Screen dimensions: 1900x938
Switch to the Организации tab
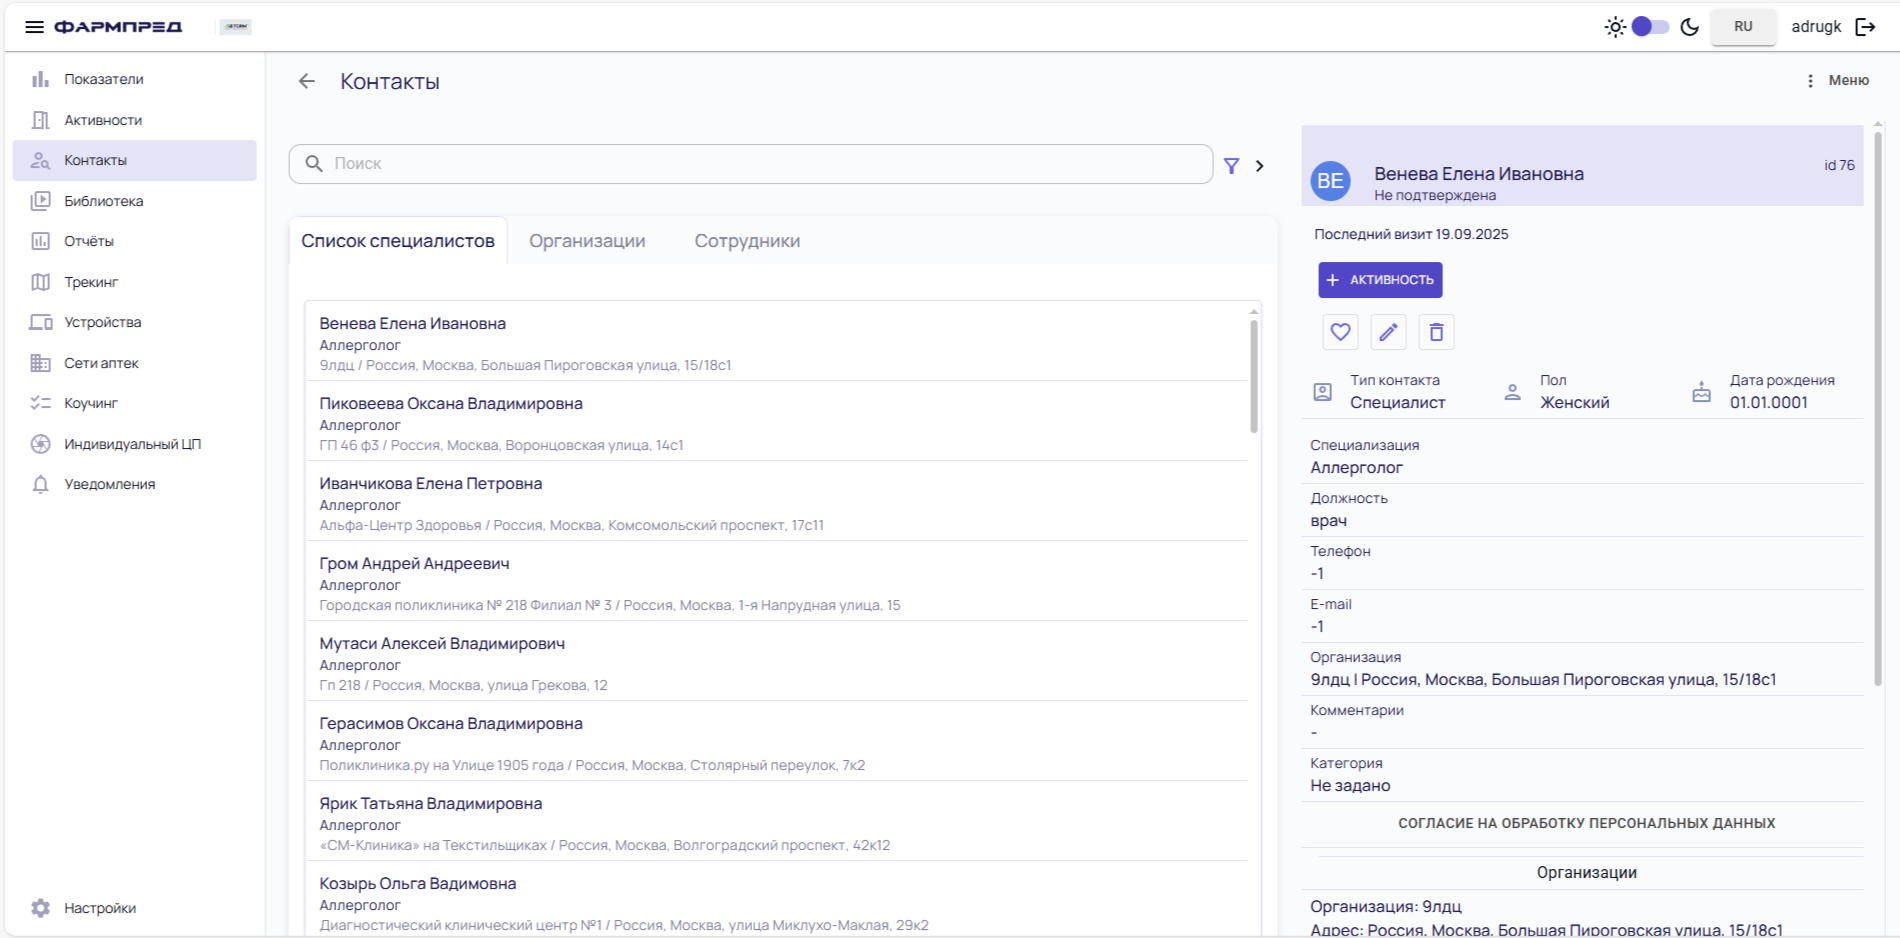(587, 241)
